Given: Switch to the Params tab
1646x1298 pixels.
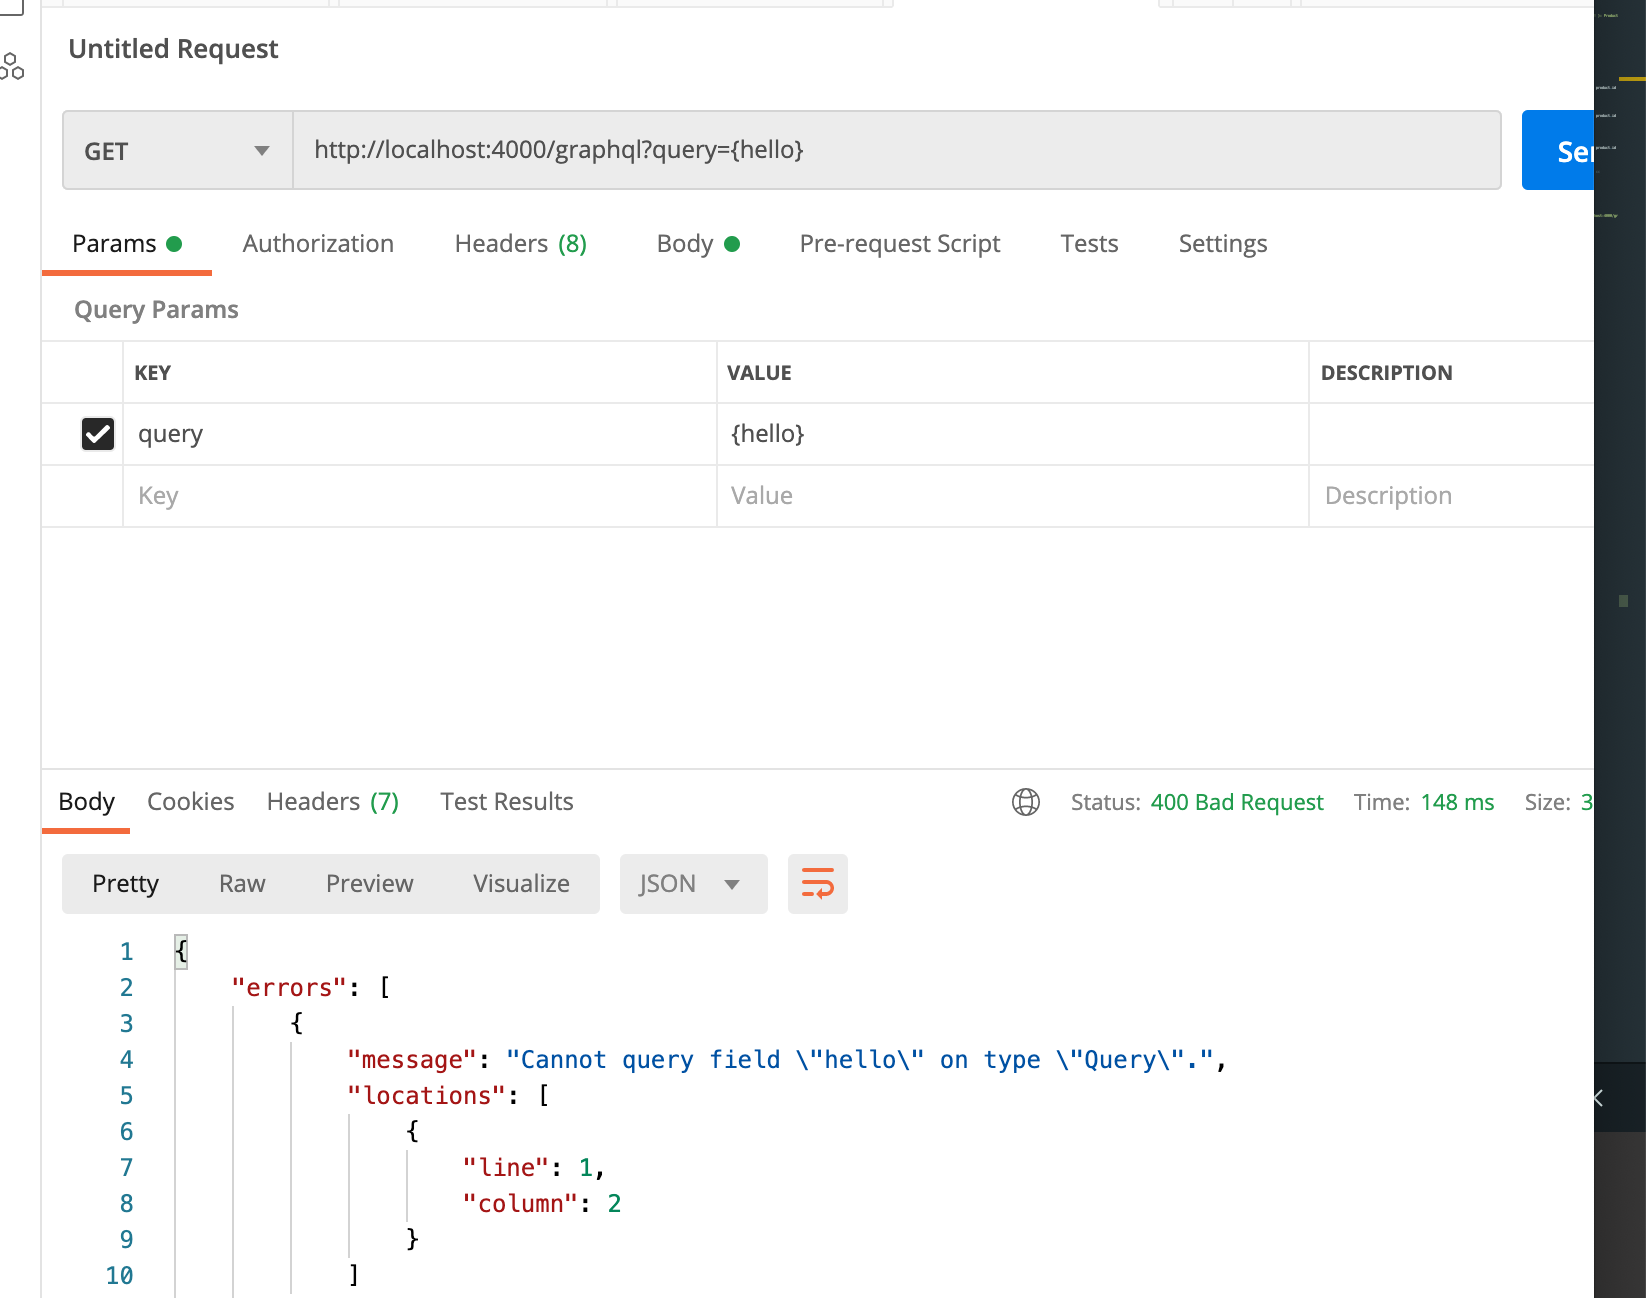Looking at the screenshot, I should tap(127, 244).
